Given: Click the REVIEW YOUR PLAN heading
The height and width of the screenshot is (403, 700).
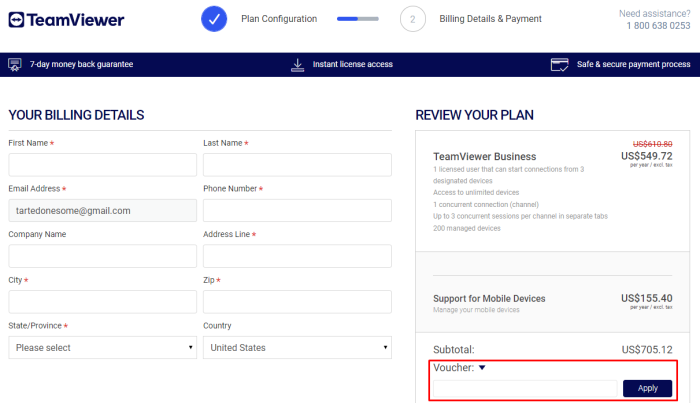Looking at the screenshot, I should click(x=475, y=115).
